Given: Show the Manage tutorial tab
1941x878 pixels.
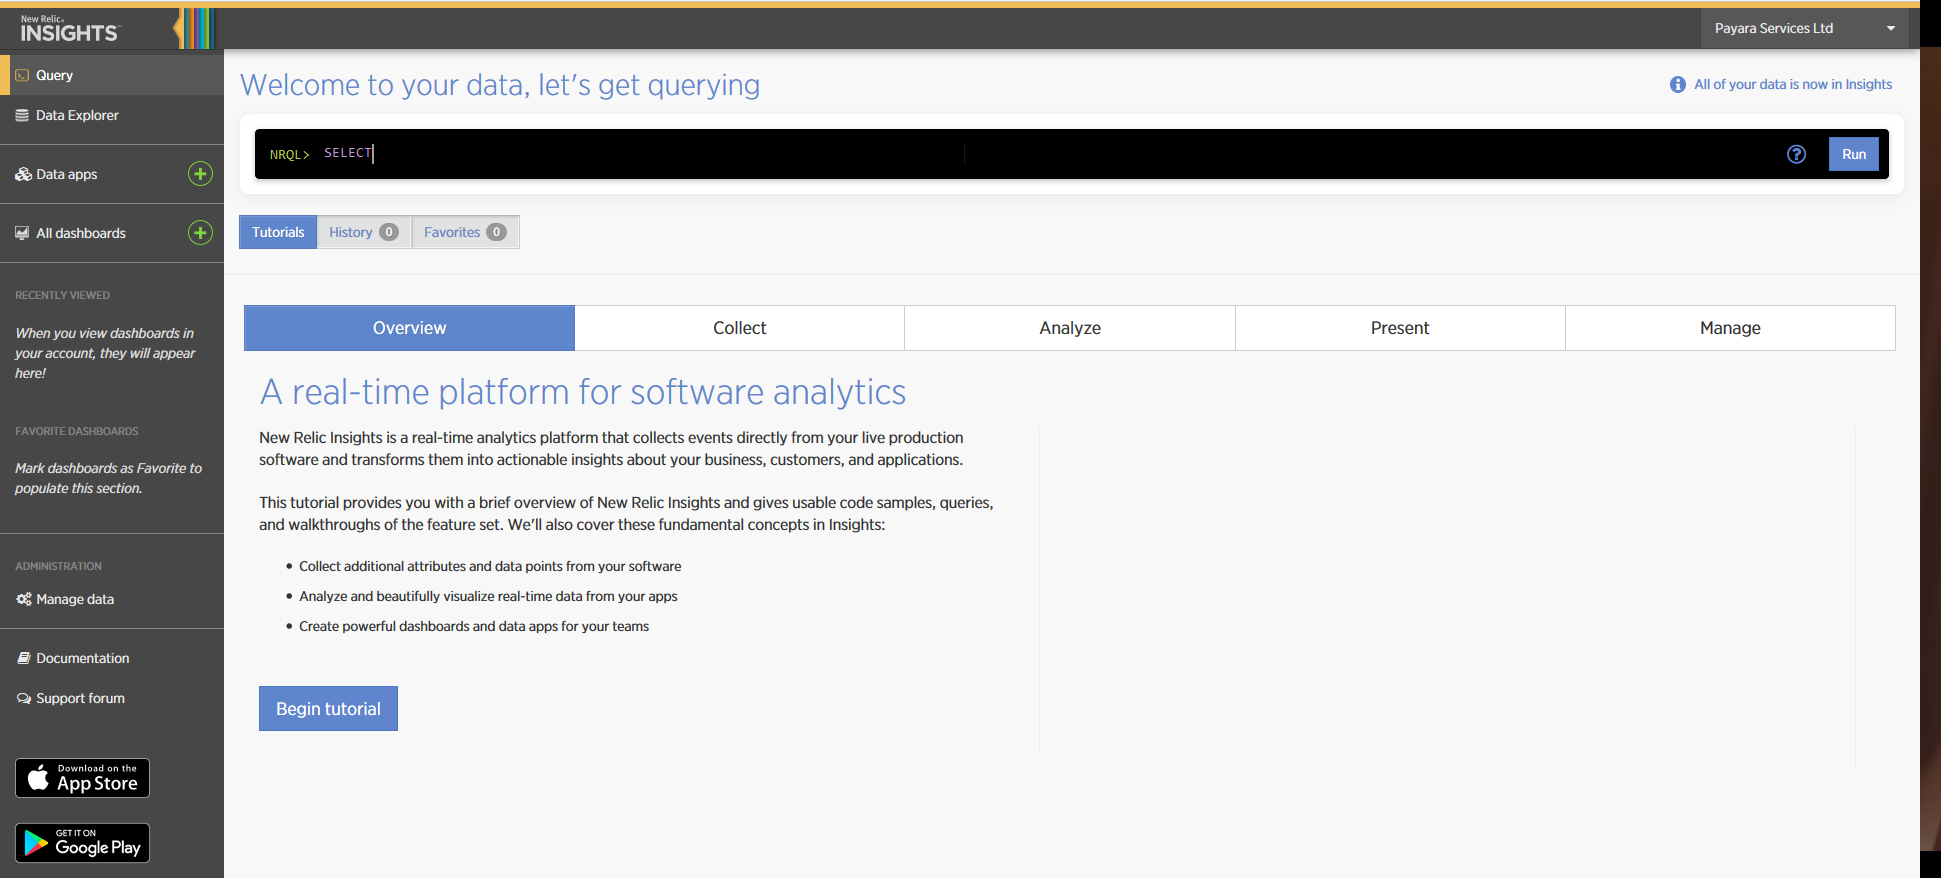Looking at the screenshot, I should click(x=1729, y=328).
